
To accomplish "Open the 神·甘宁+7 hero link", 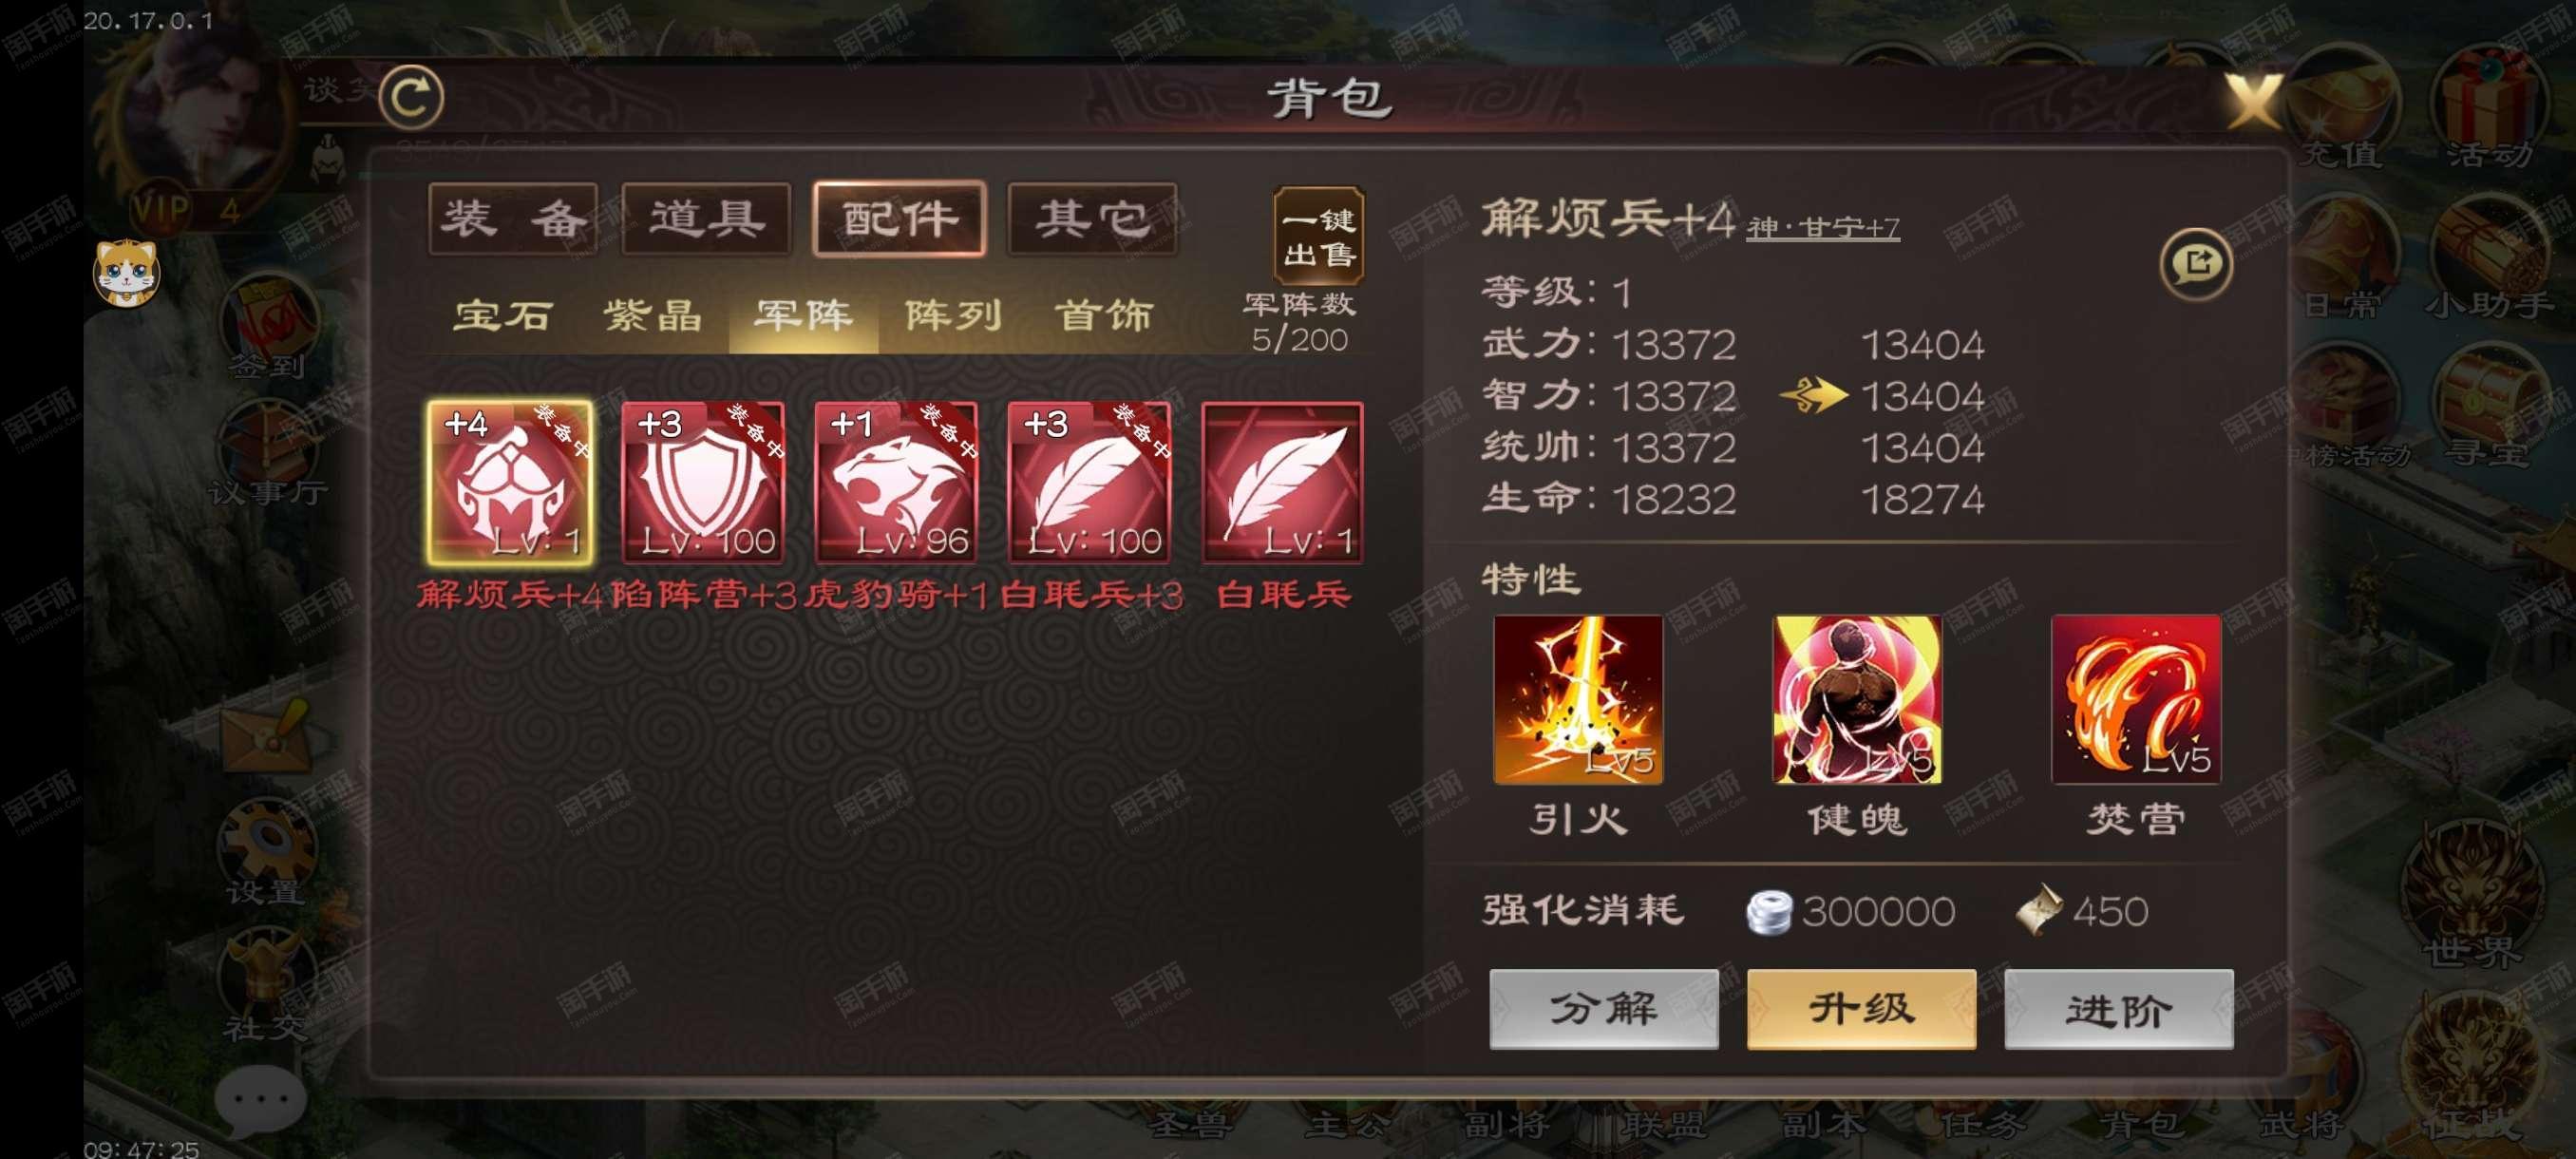I will (1823, 229).
